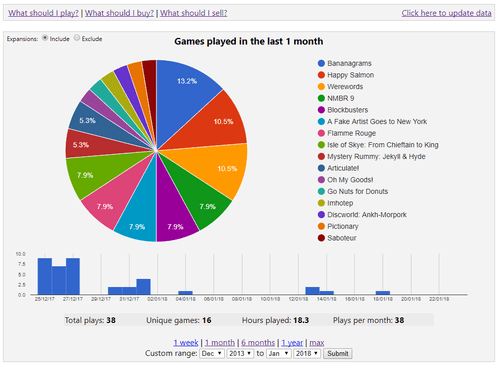Viewport: 500px width, 368px height.
Task: Click 'Click here to update data' link
Action: [446, 13]
